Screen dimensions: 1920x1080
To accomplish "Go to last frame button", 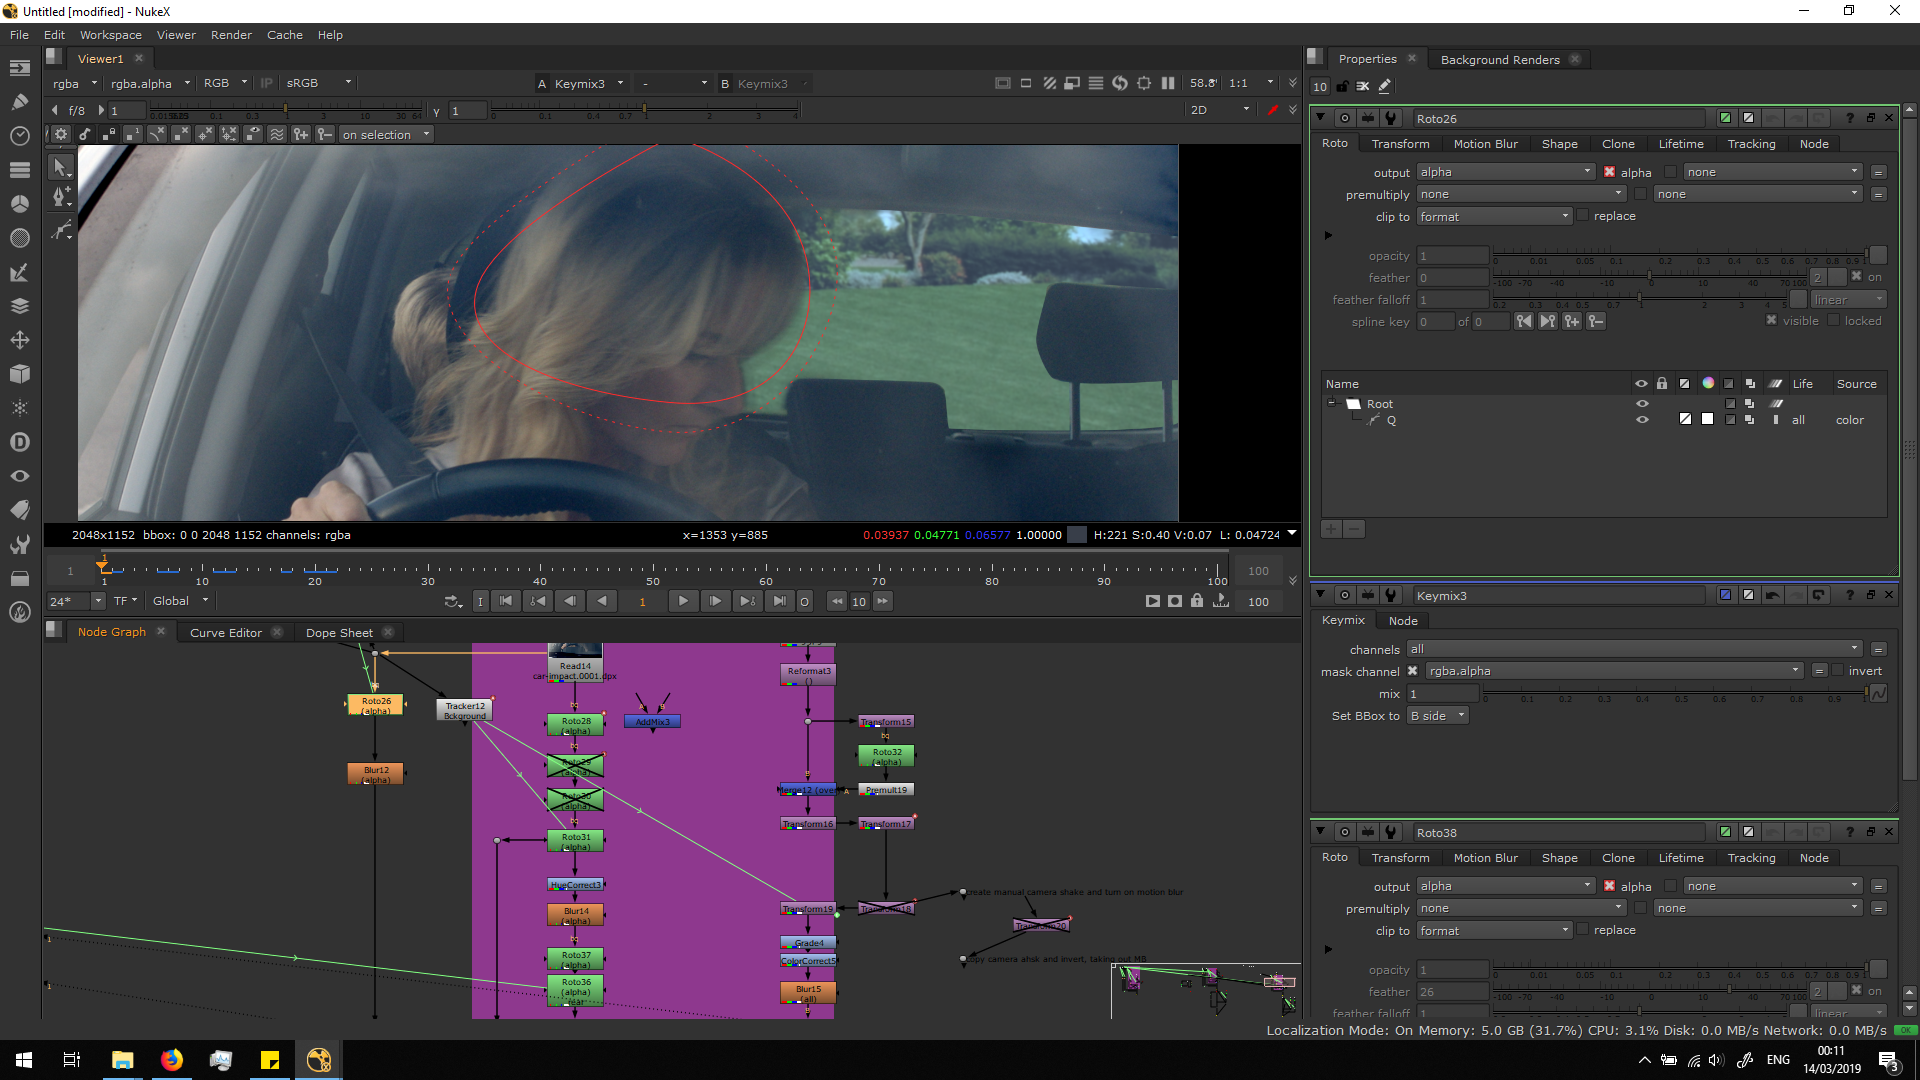I will (x=779, y=601).
